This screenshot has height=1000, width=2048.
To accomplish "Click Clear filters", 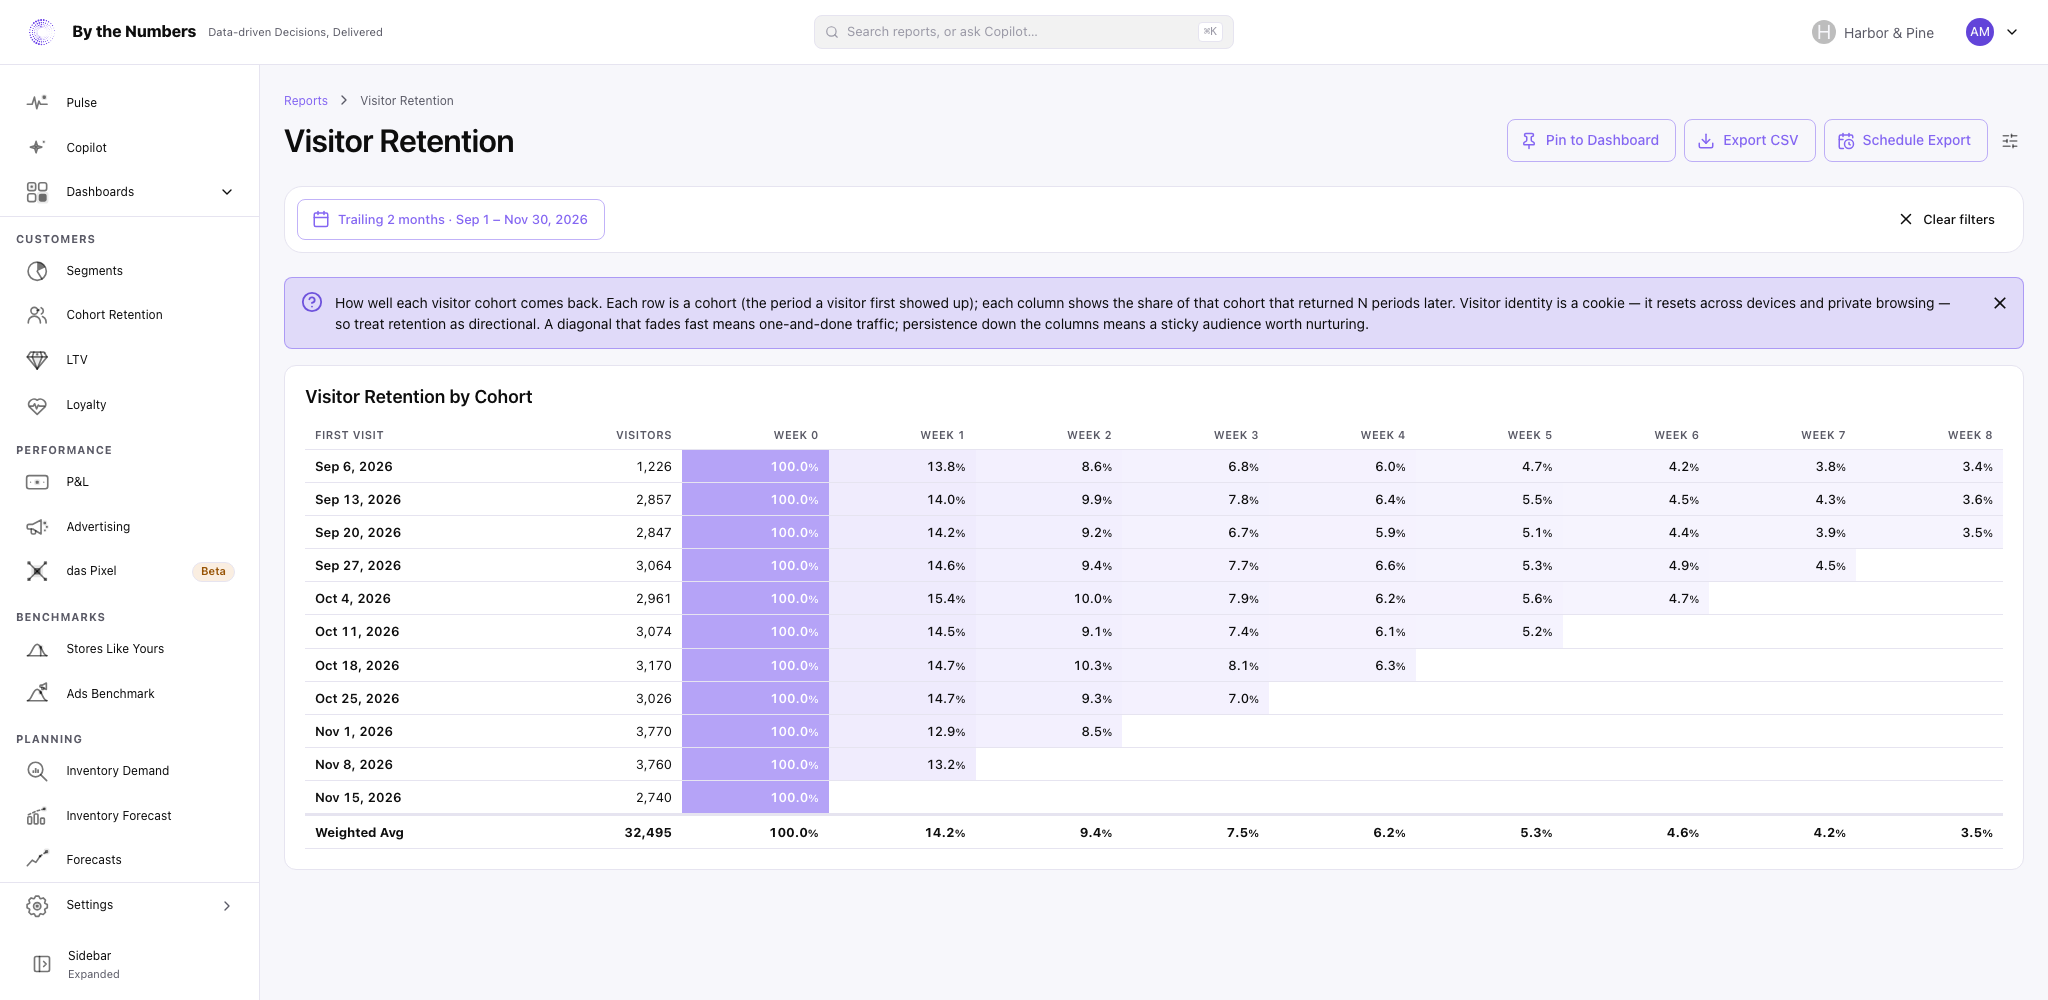I will 1947,219.
